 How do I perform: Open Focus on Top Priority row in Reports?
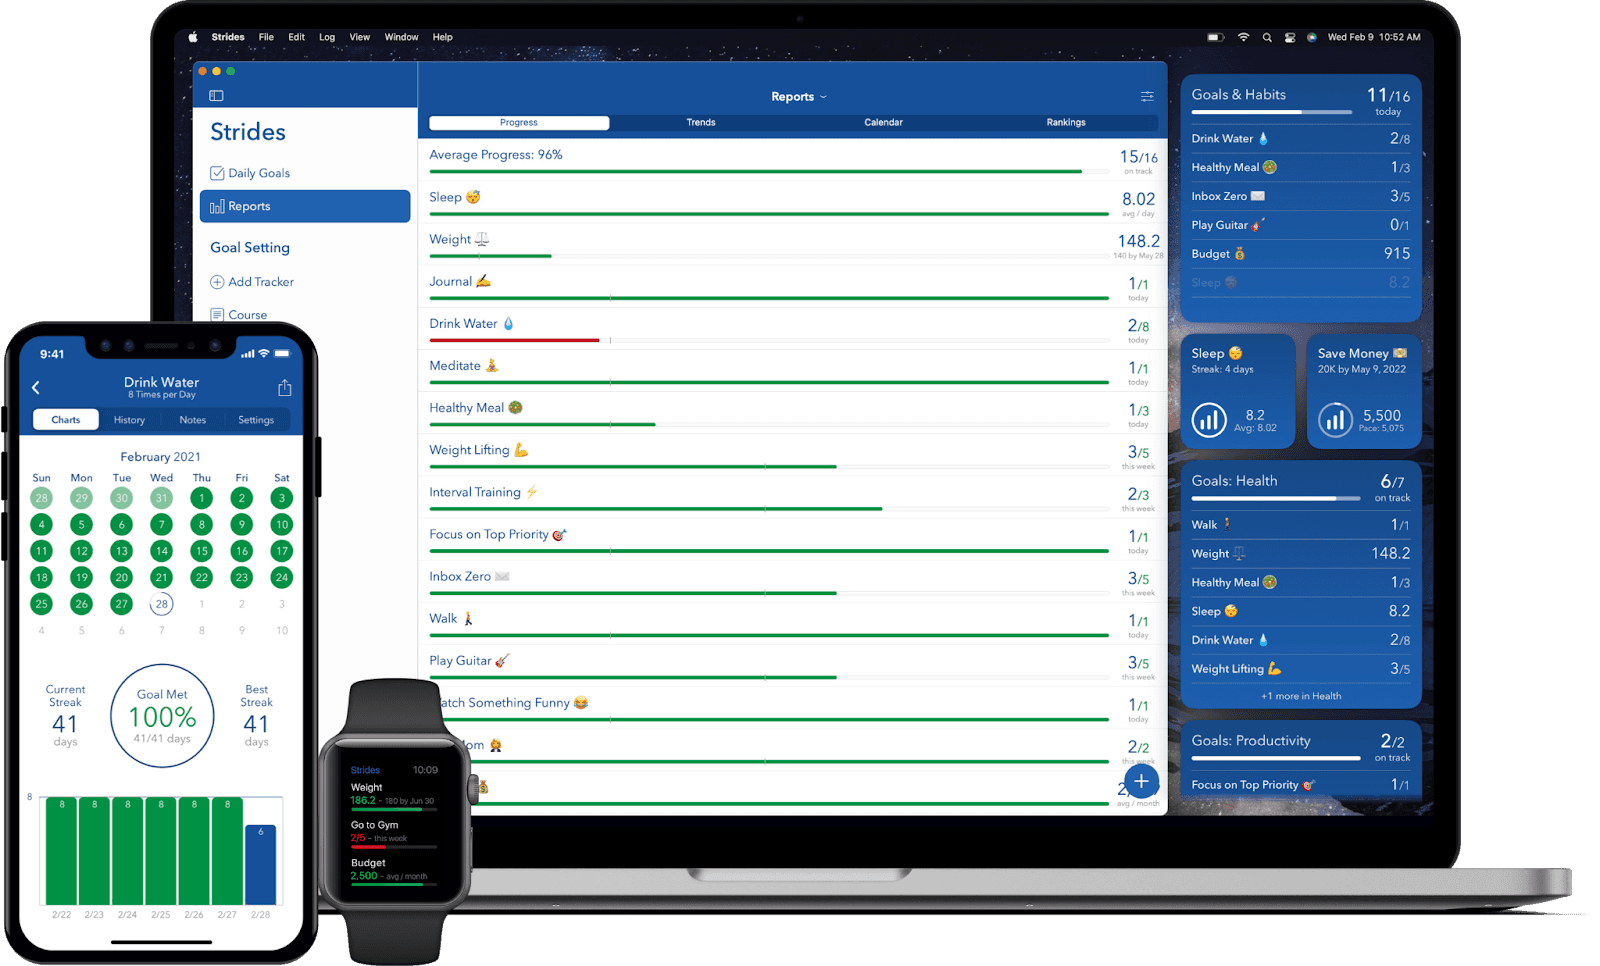pyautogui.click(x=793, y=537)
